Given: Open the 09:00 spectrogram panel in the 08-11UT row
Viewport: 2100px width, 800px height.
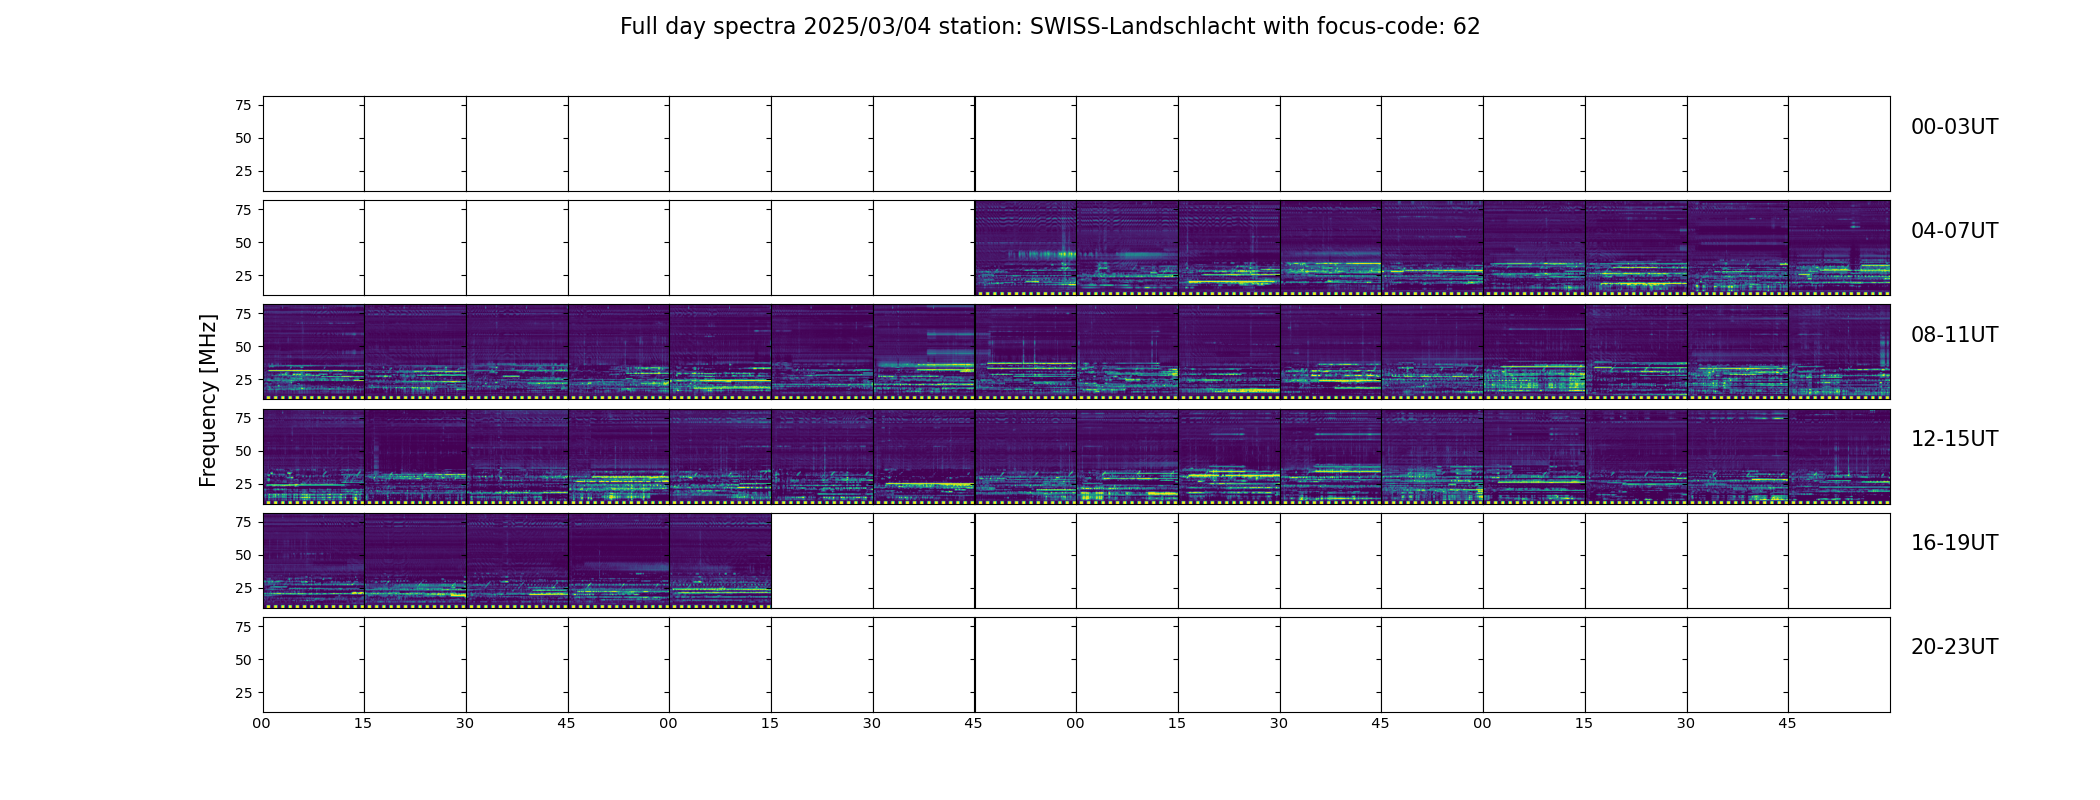Looking at the screenshot, I should (720, 352).
